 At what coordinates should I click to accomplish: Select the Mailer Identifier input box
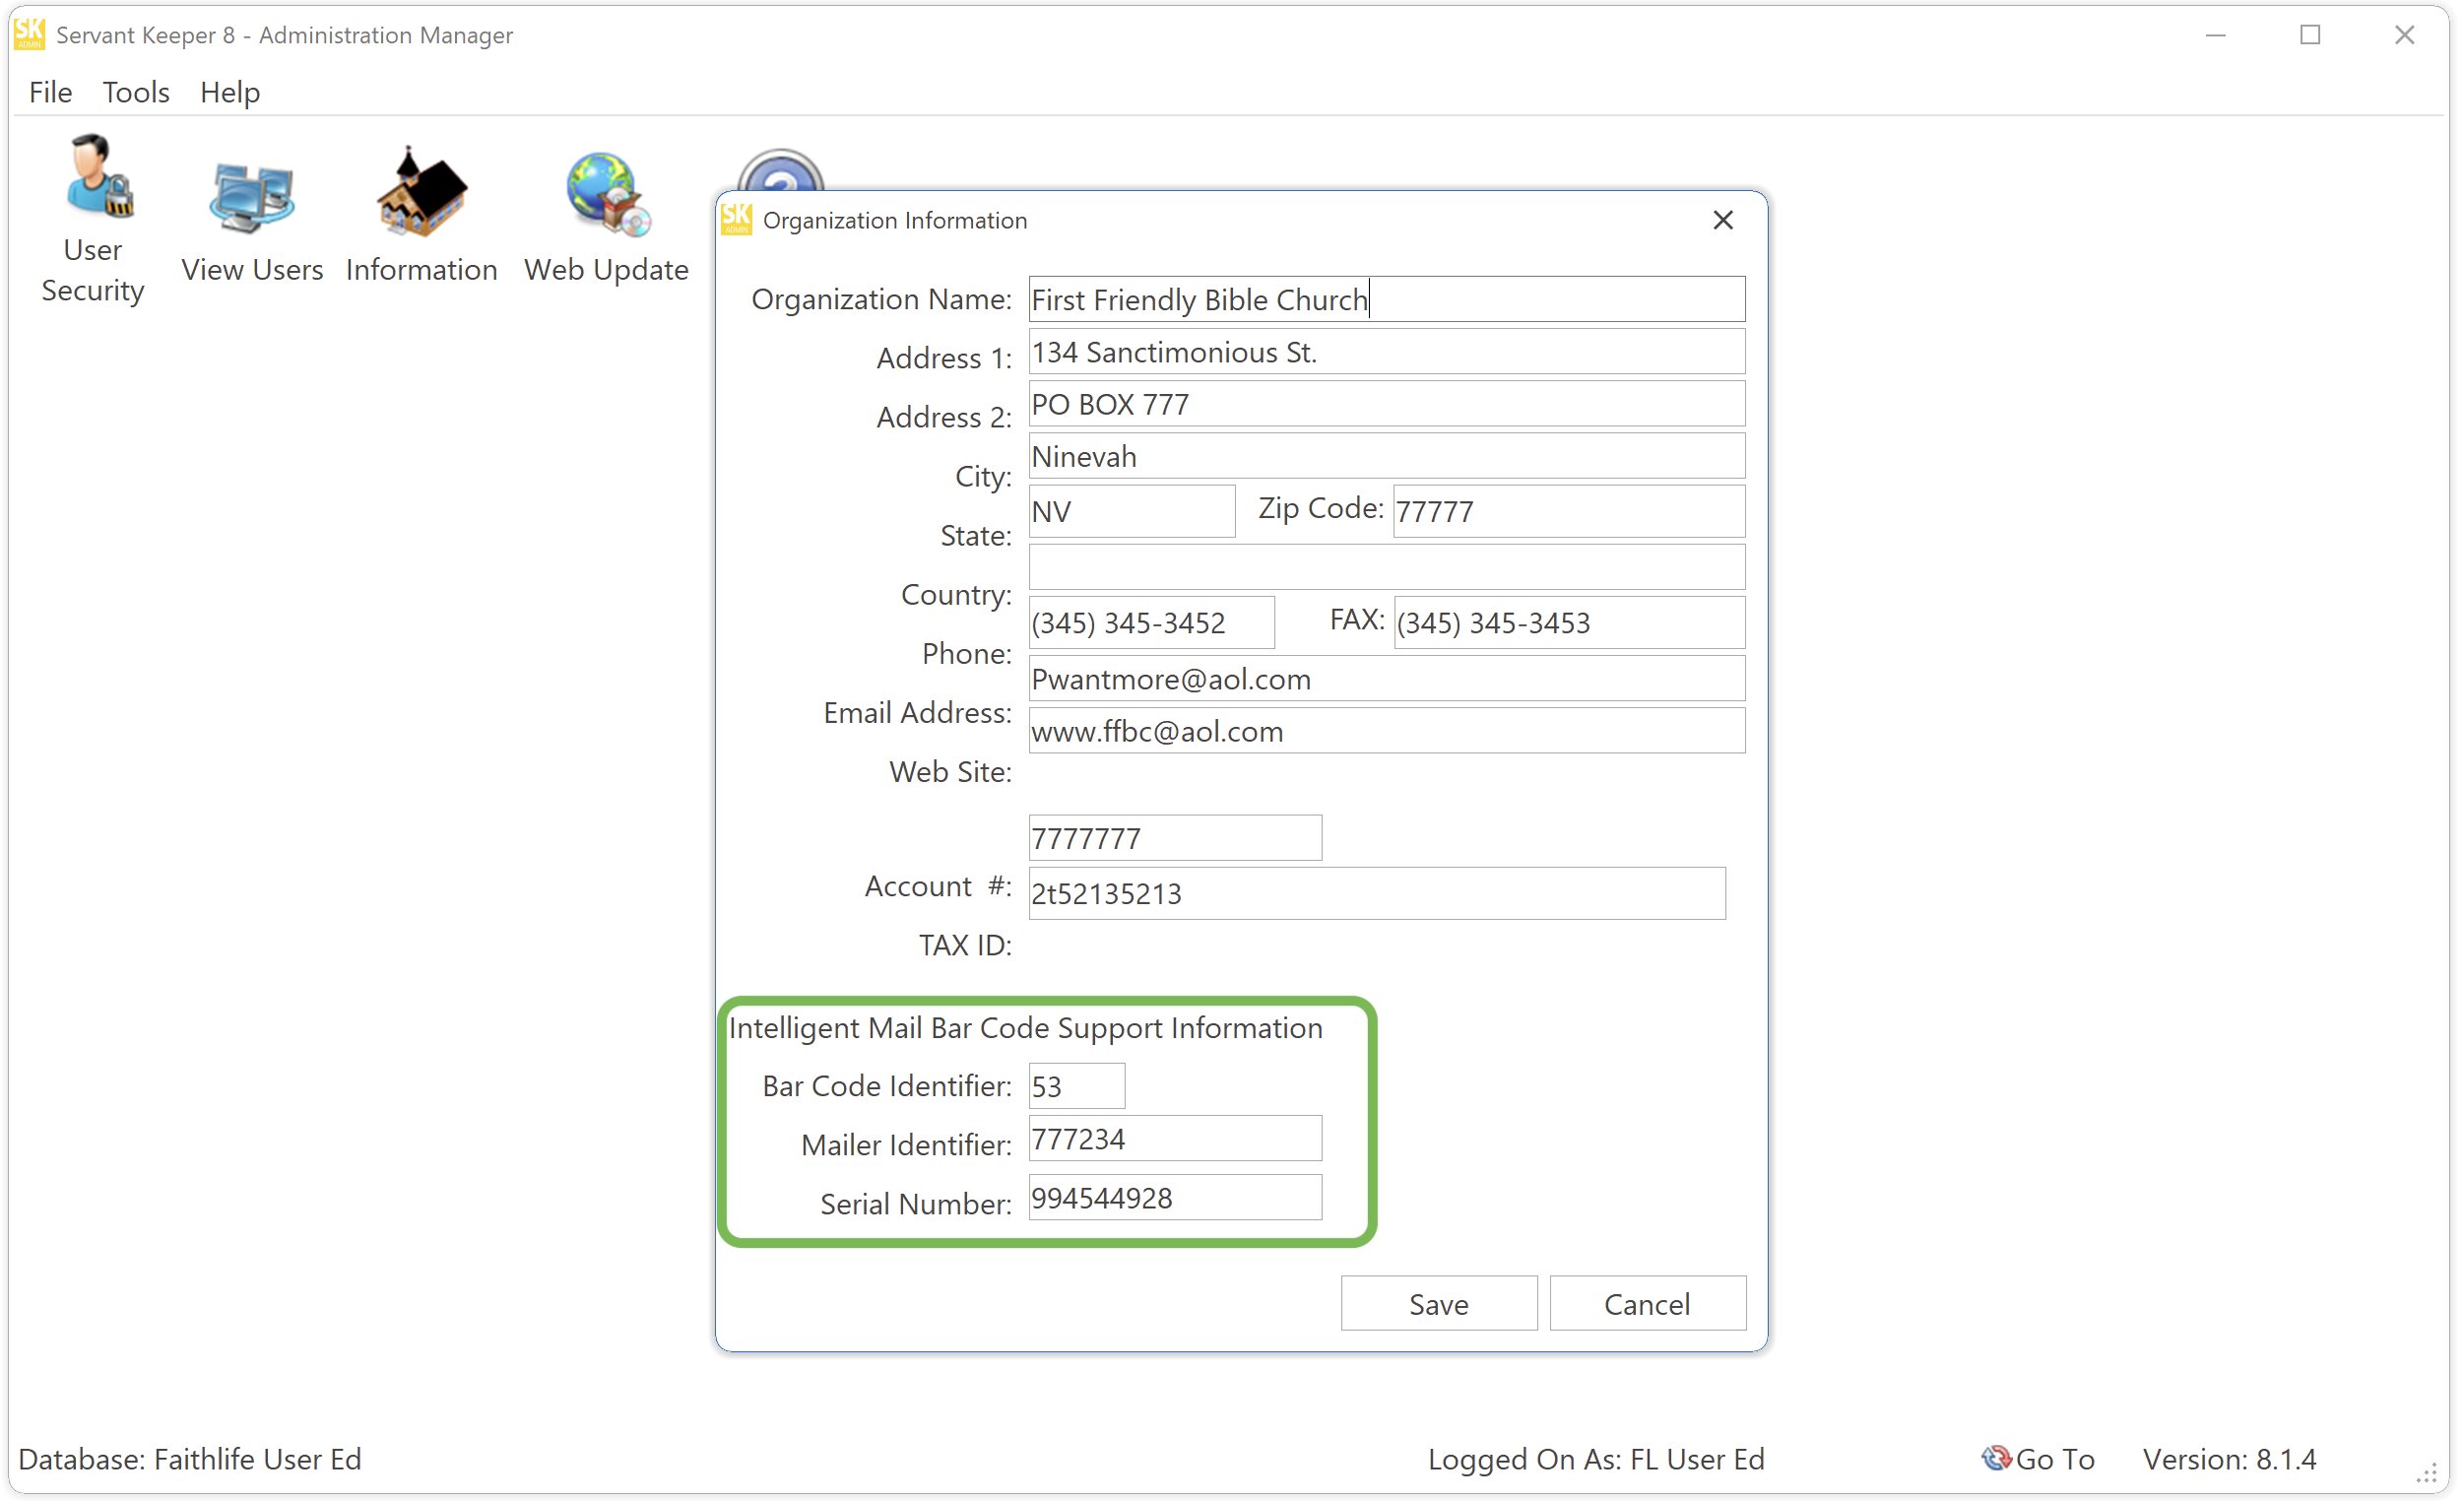tap(1174, 1139)
